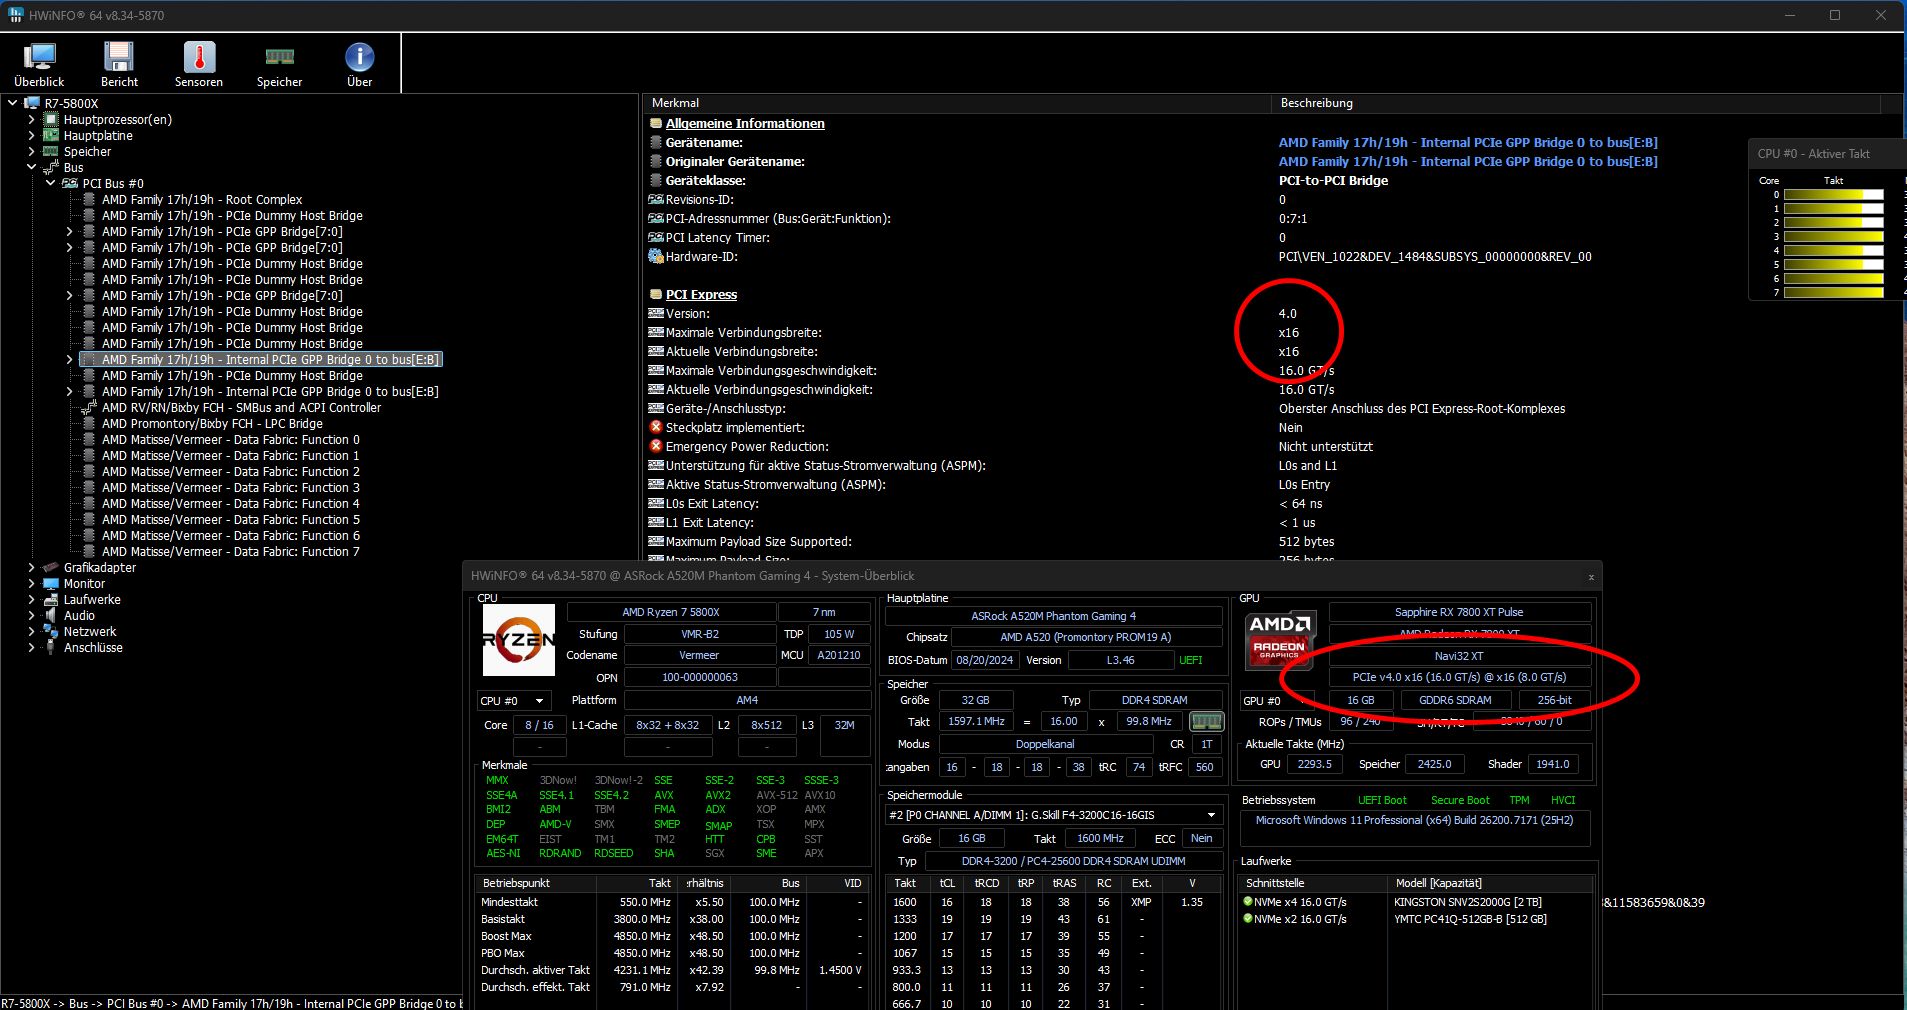
Task: Click the Betriebspunkt column header
Action: tap(535, 883)
